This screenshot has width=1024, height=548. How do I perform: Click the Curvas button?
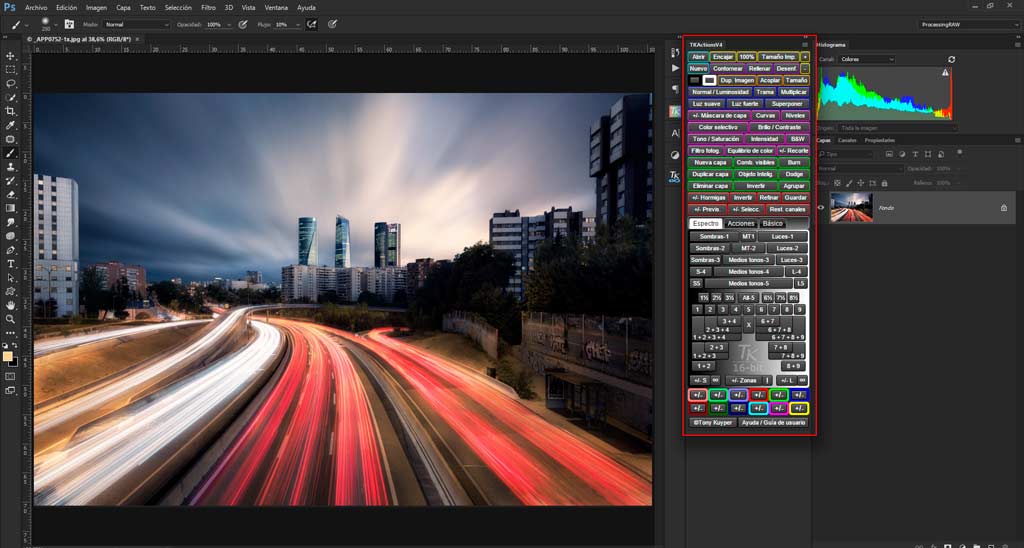pos(765,116)
